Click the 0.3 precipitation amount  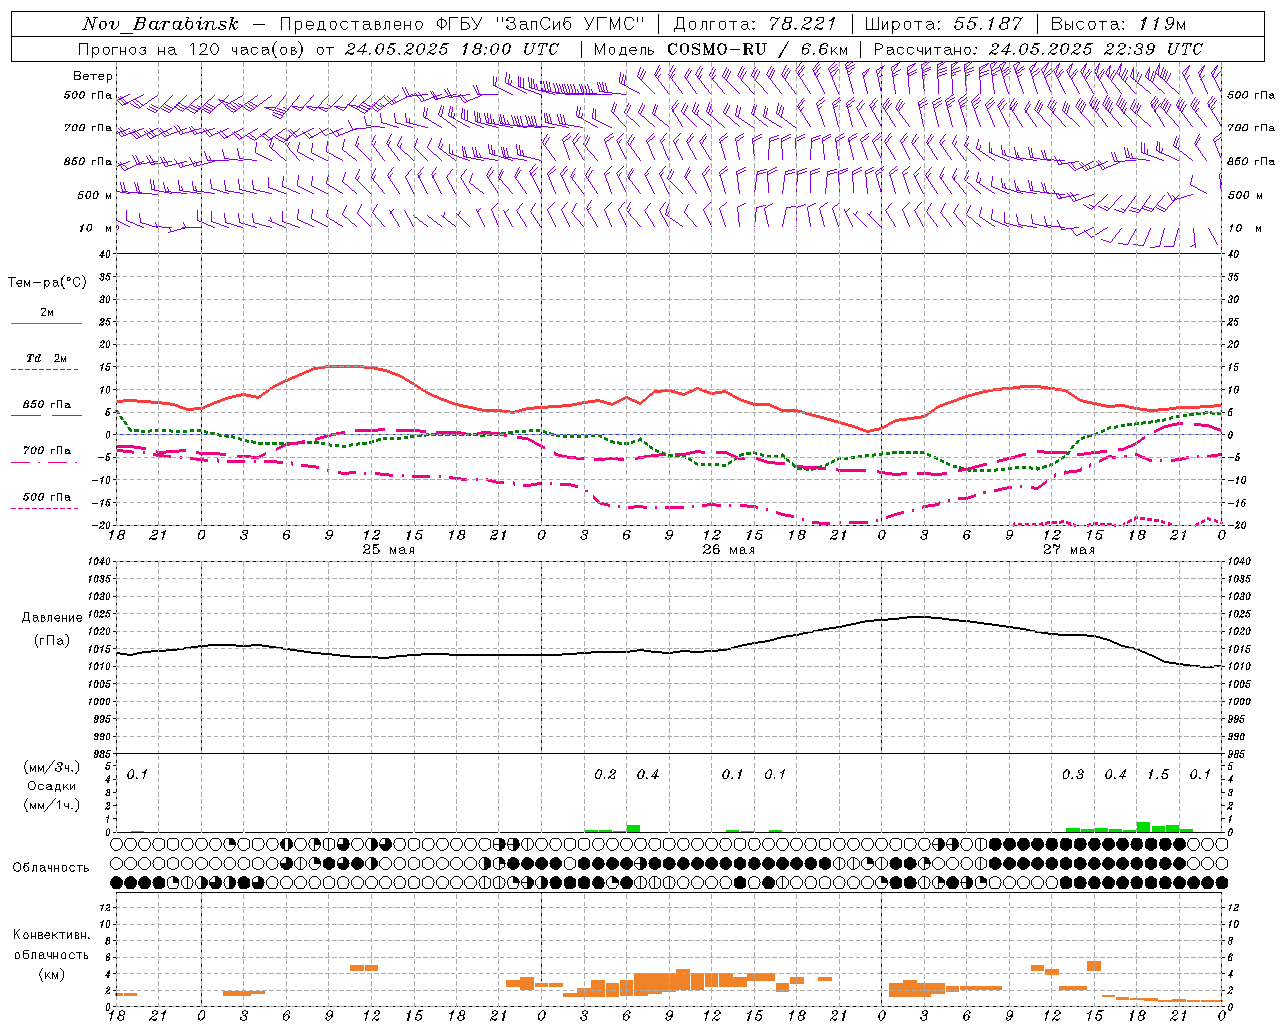pyautogui.click(x=1073, y=775)
